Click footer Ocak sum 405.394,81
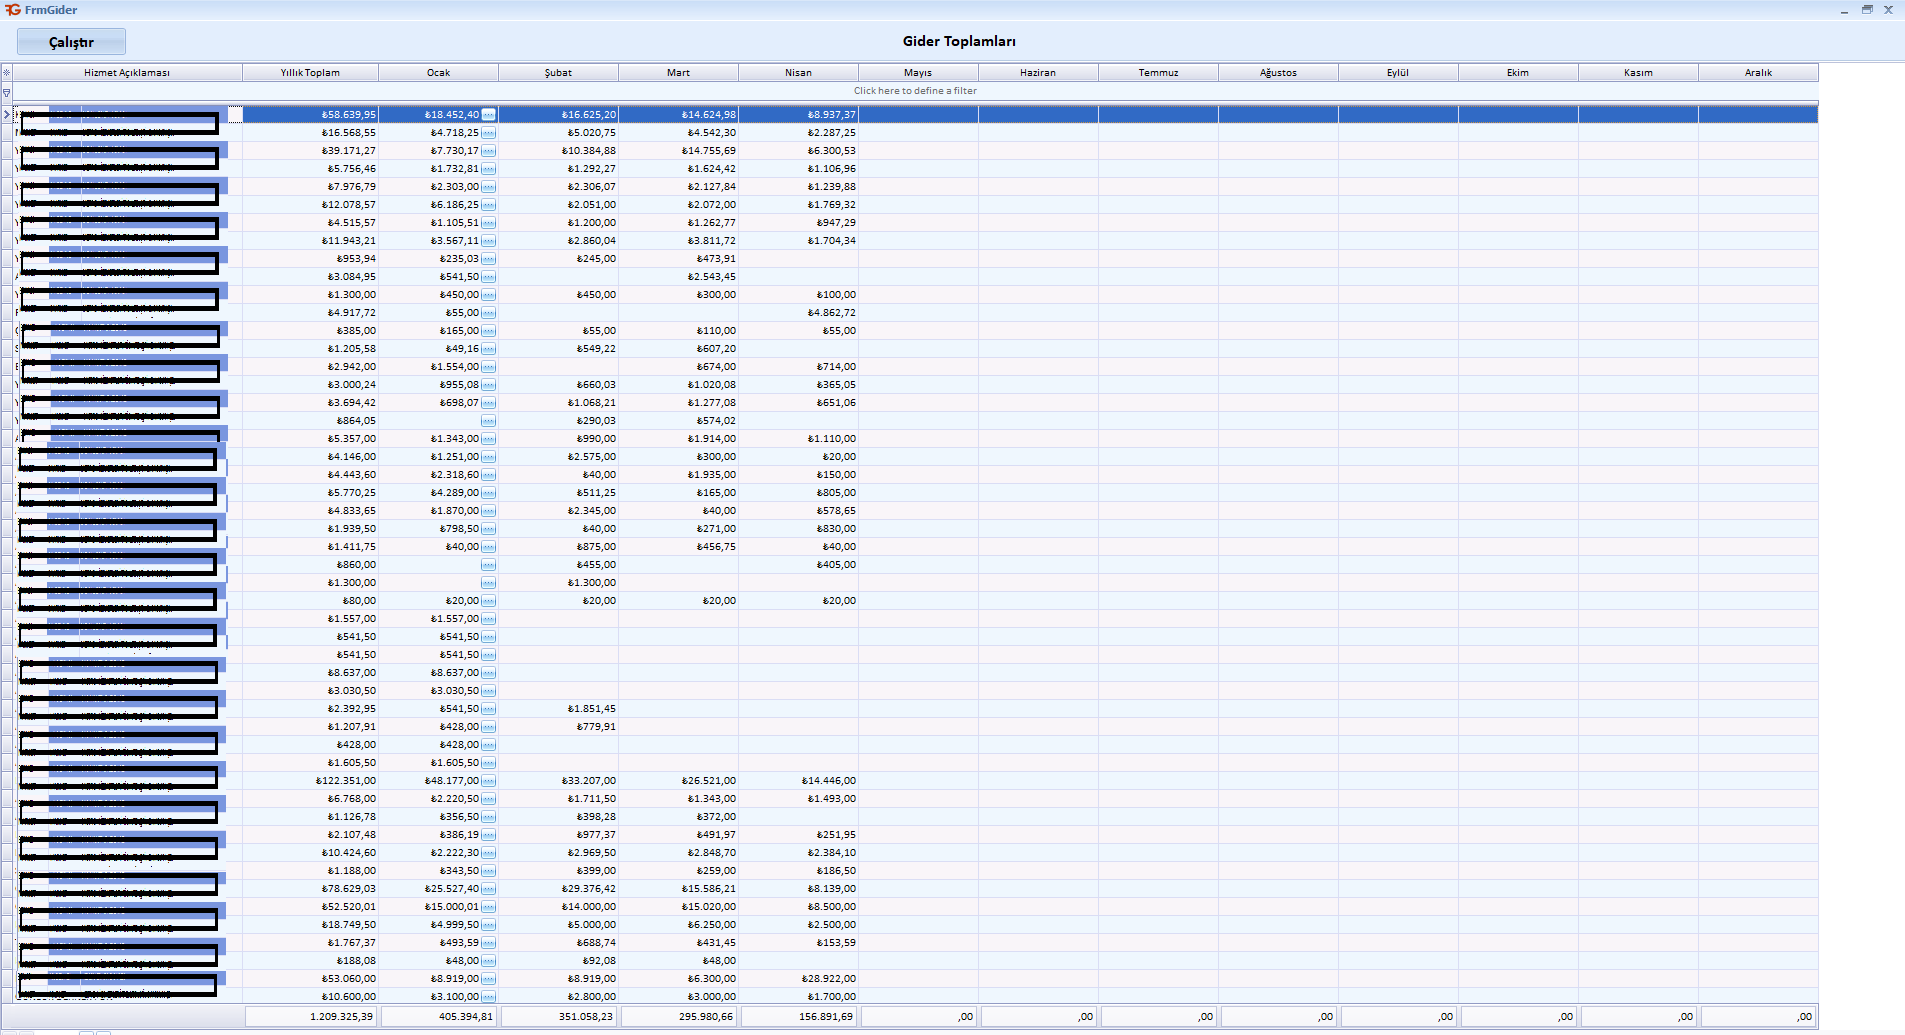 coord(438,1016)
